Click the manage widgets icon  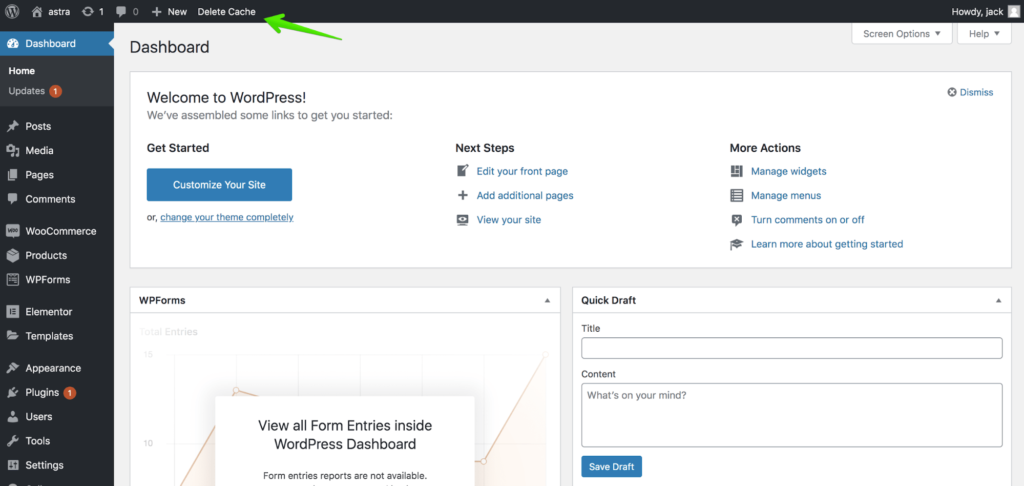[737, 171]
